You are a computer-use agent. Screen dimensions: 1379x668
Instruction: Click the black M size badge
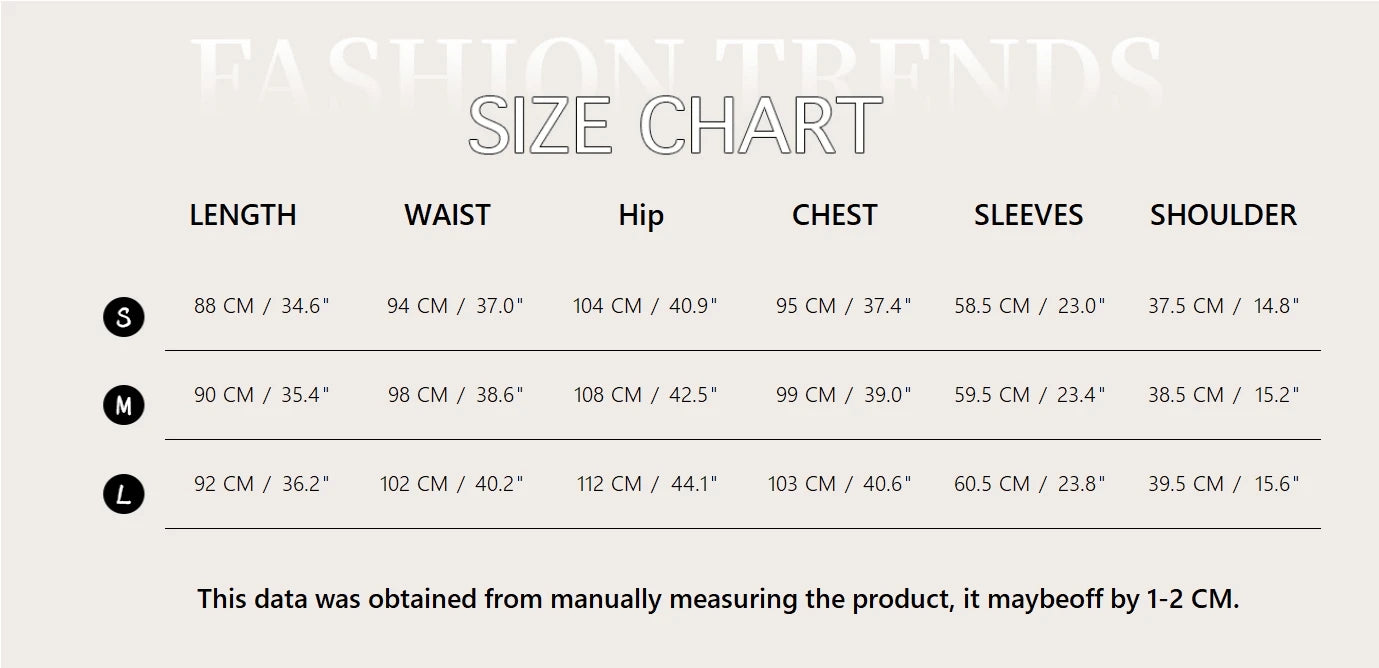pyautogui.click(x=124, y=405)
